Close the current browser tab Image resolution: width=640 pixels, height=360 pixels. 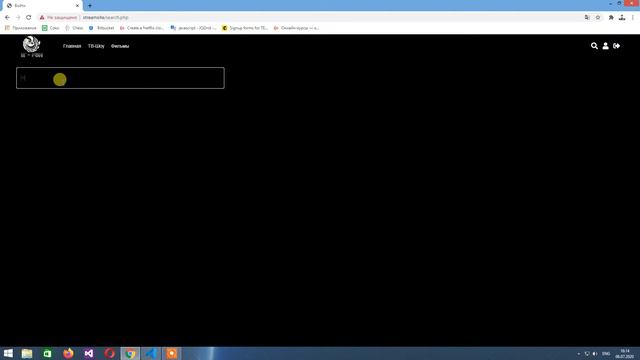[x=77, y=6]
